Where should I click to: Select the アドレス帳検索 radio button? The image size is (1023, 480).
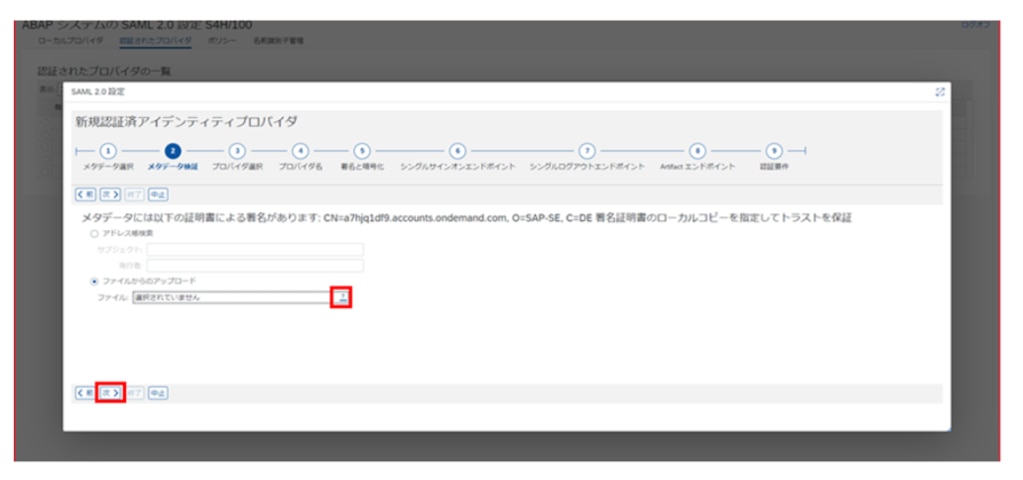coord(94,234)
